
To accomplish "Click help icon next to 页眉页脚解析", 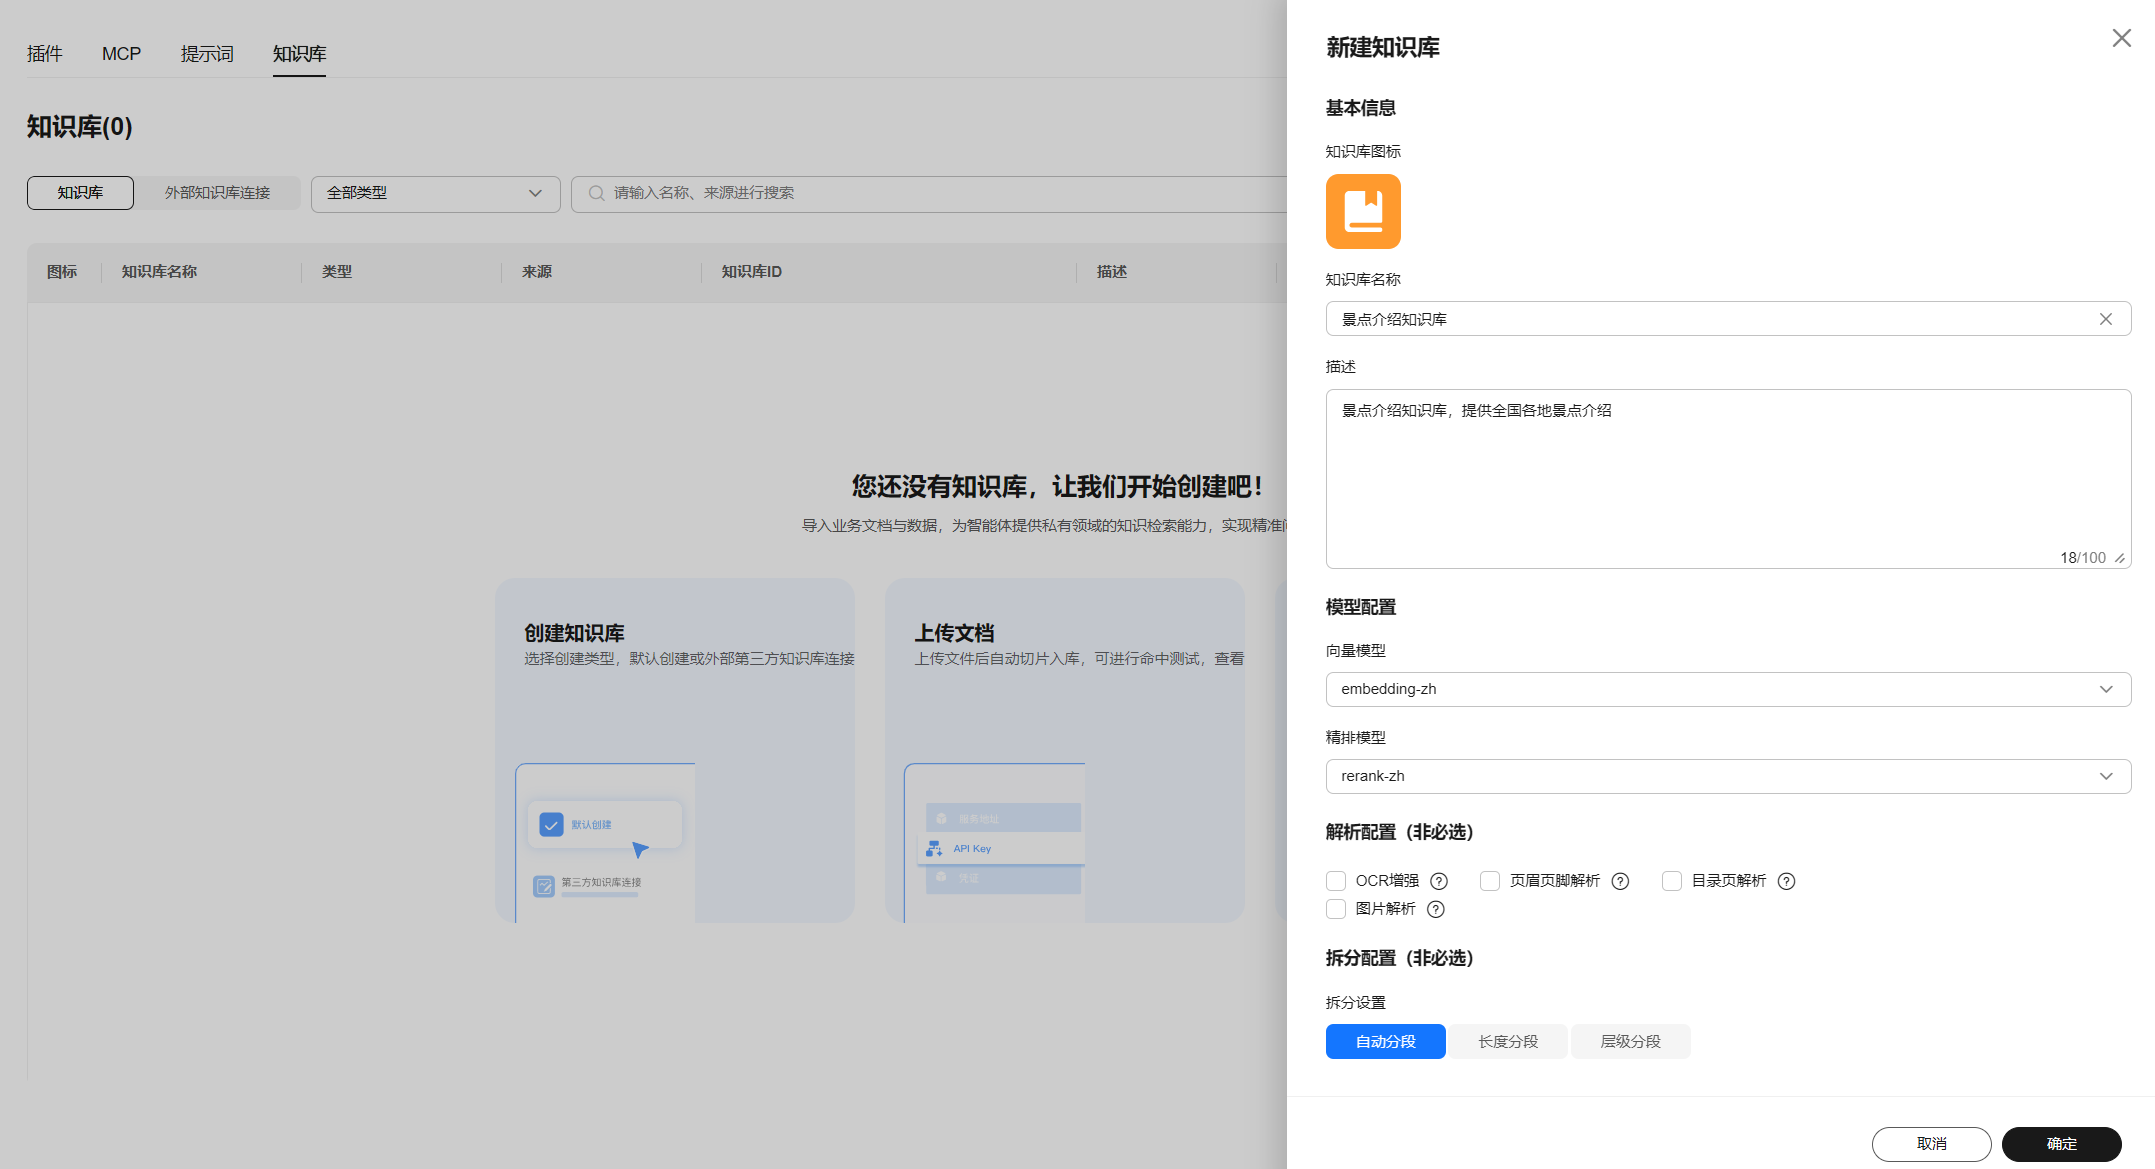I will (x=1620, y=881).
